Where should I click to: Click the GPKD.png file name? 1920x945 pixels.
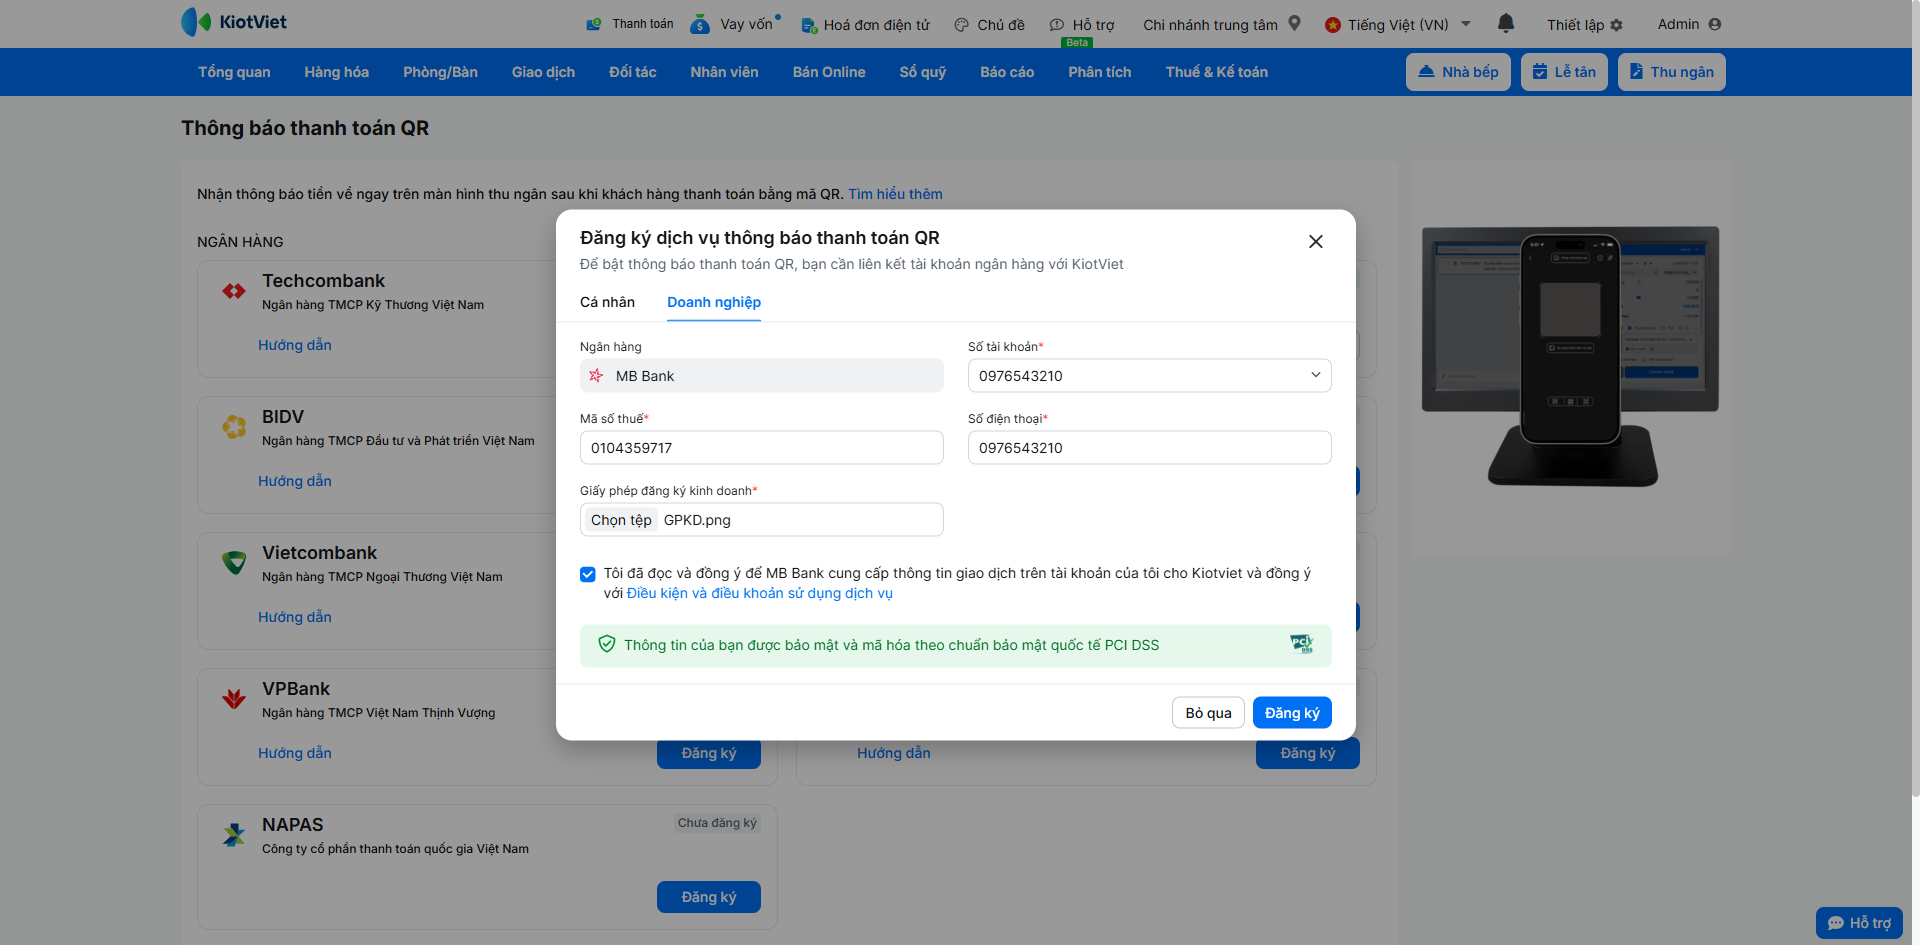coord(697,520)
